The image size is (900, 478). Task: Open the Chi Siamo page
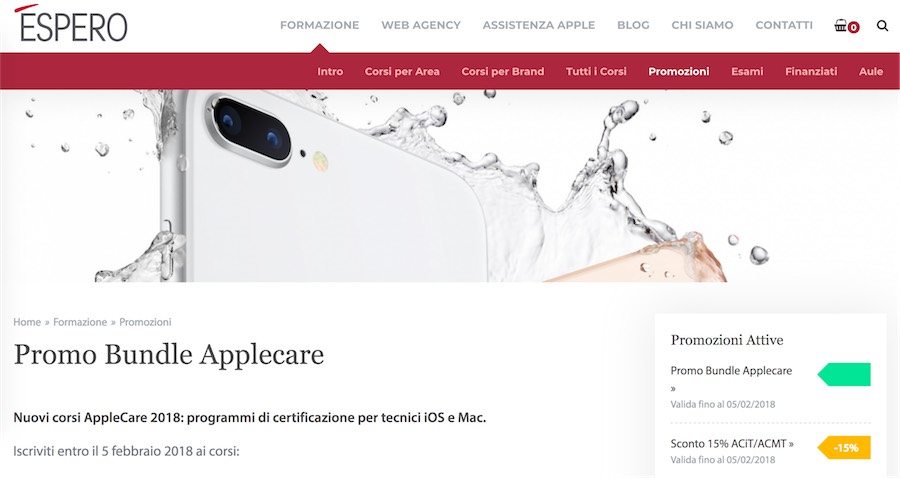point(702,25)
